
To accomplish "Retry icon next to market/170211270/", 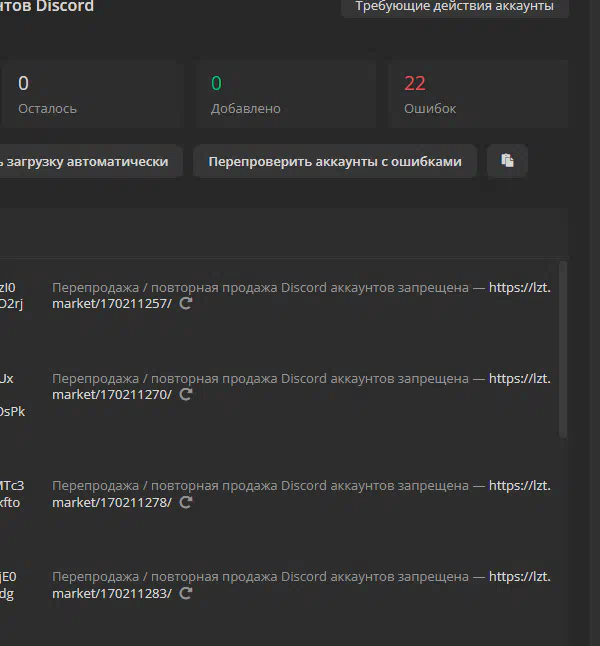I will pyautogui.click(x=185, y=395).
